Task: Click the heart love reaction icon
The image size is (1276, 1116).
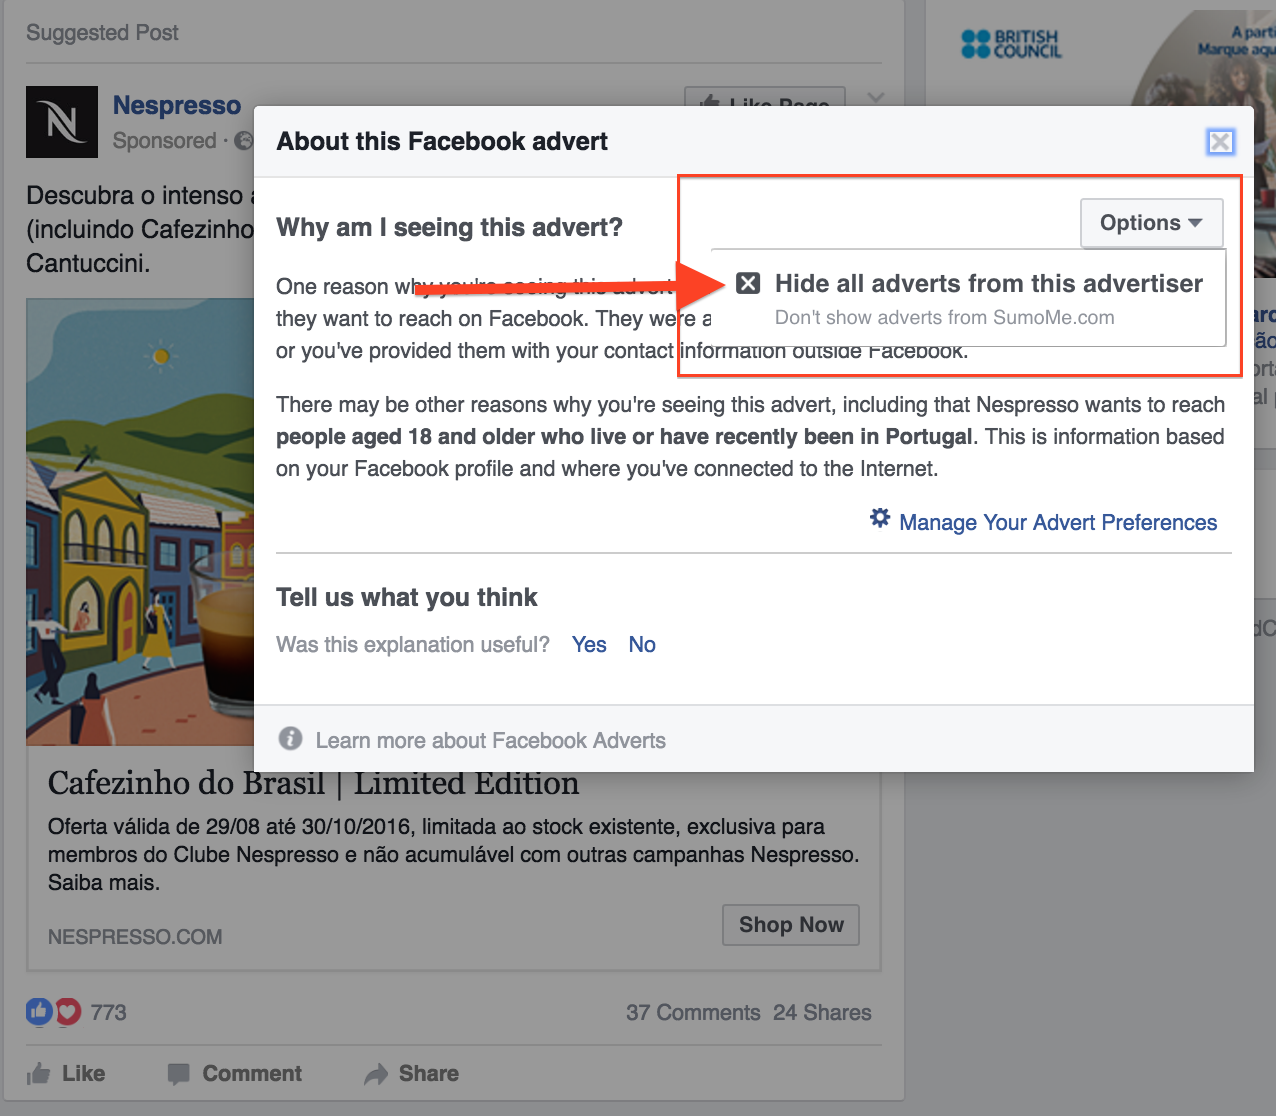Action: 68,1012
